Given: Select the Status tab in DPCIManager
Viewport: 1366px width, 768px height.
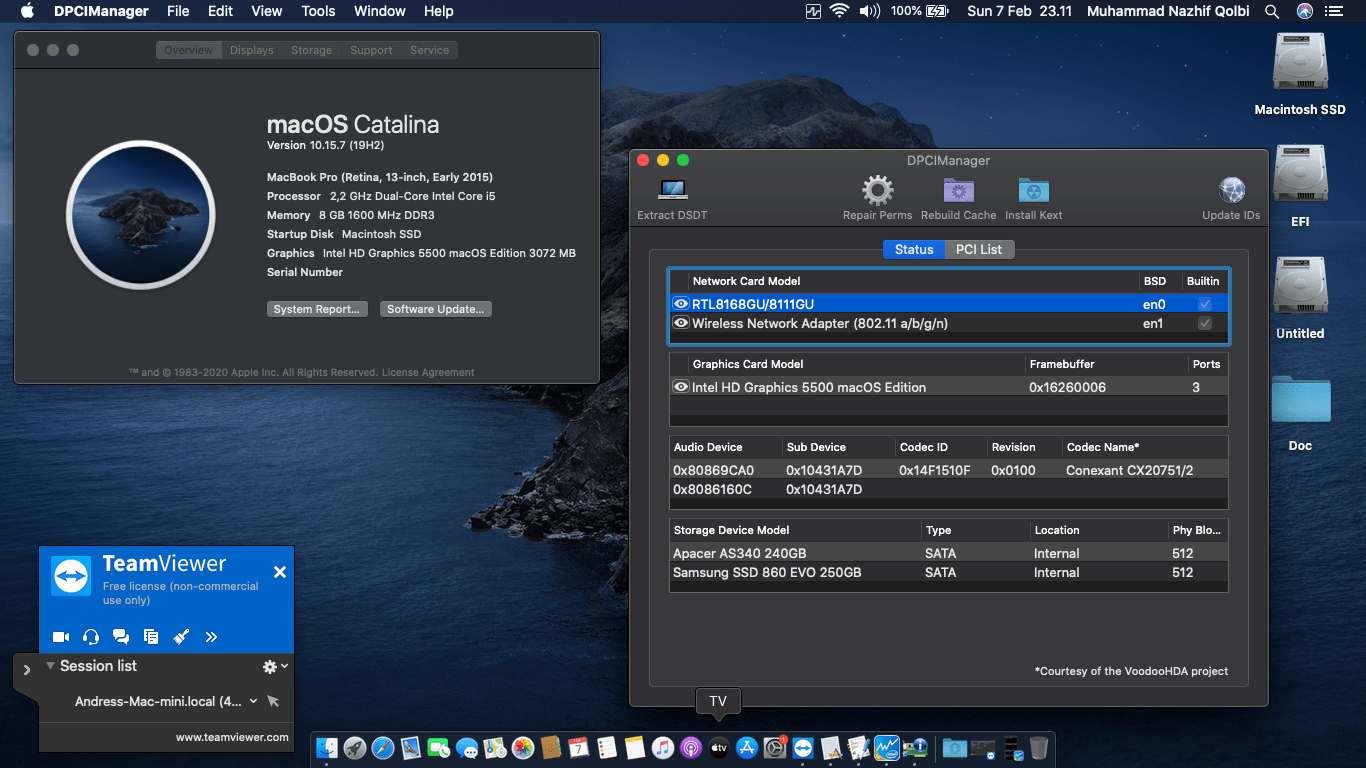Looking at the screenshot, I should (x=914, y=250).
